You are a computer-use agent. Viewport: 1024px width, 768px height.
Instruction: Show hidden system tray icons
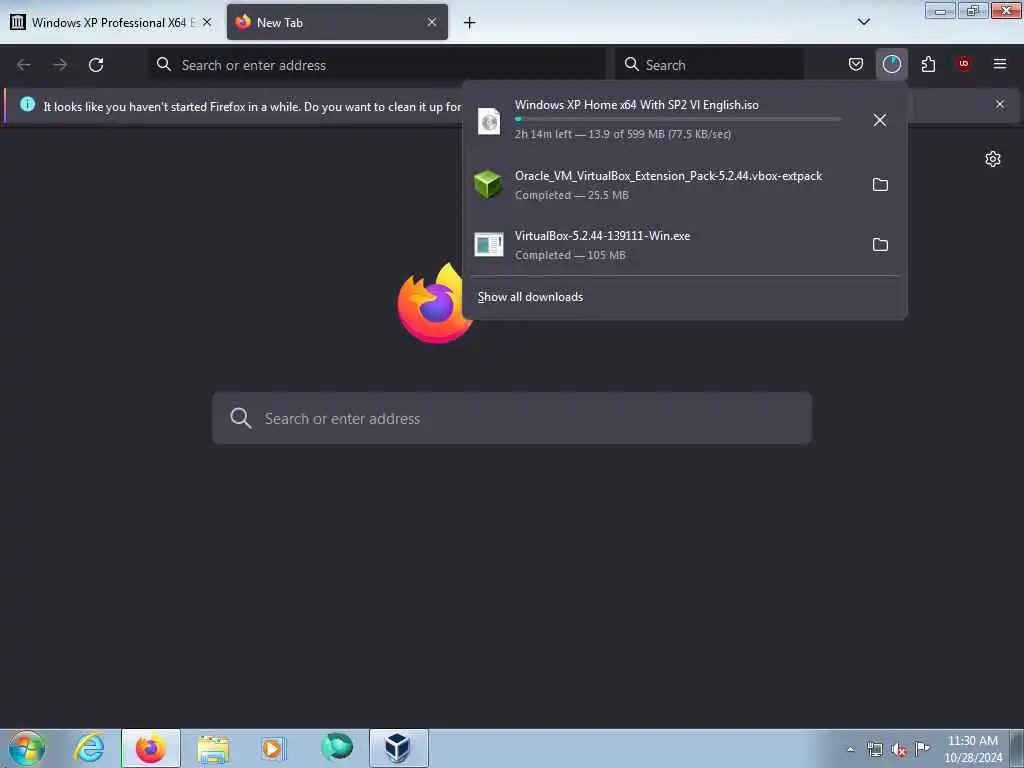(850, 750)
